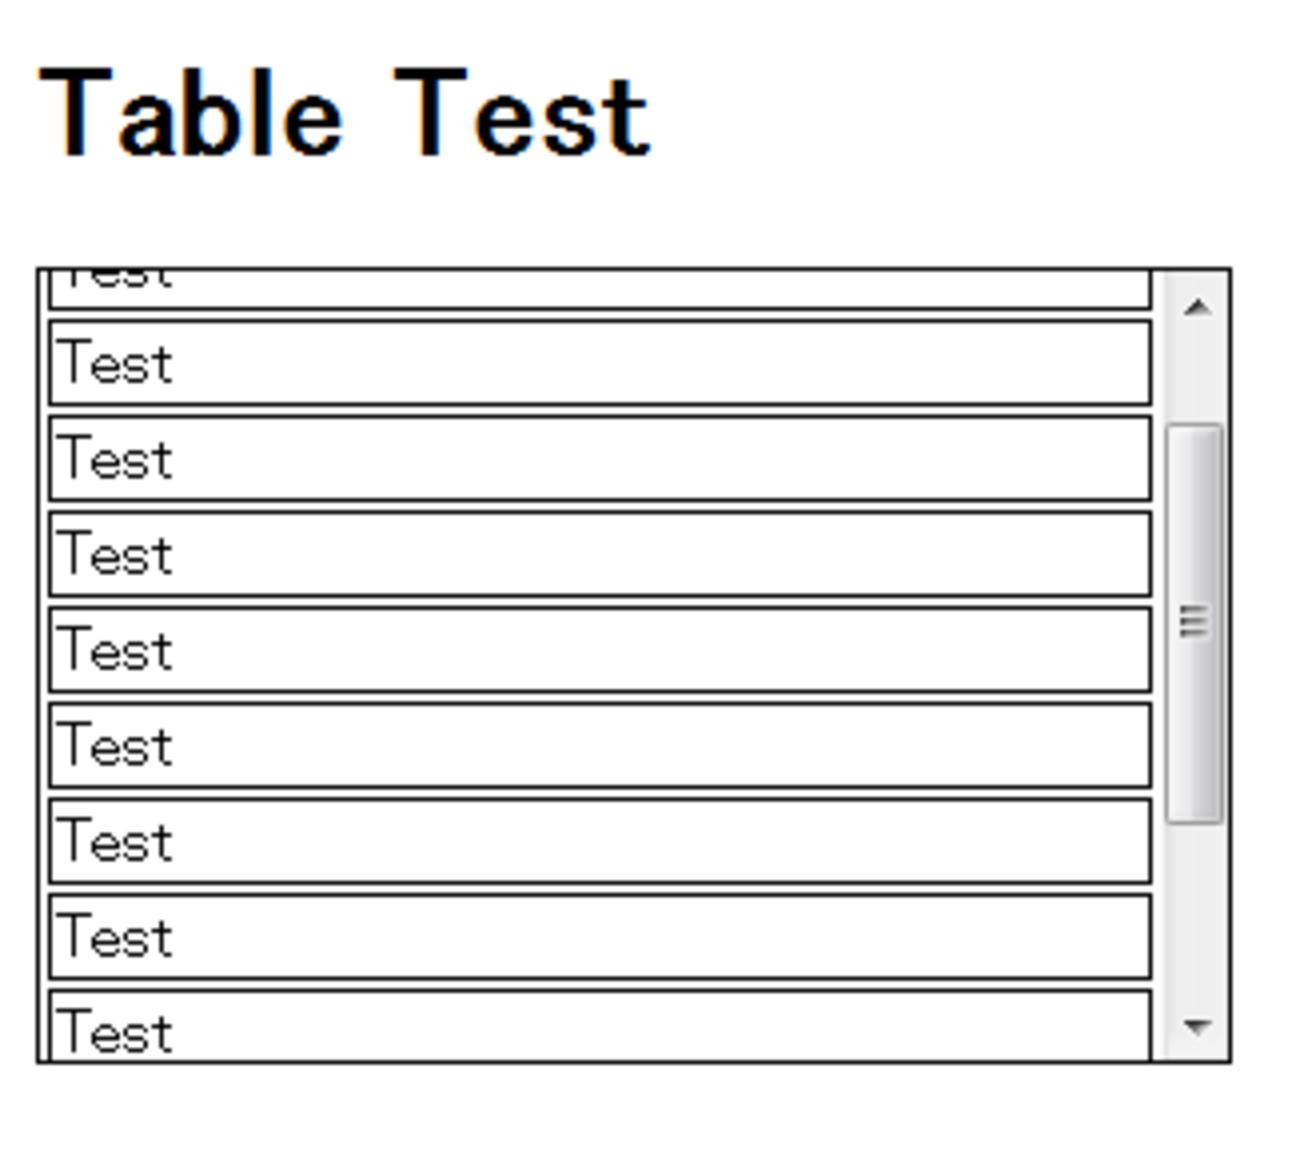Click the cut-off Test row at the table bottom
The width and height of the screenshot is (1300, 1160).
pos(600,1028)
